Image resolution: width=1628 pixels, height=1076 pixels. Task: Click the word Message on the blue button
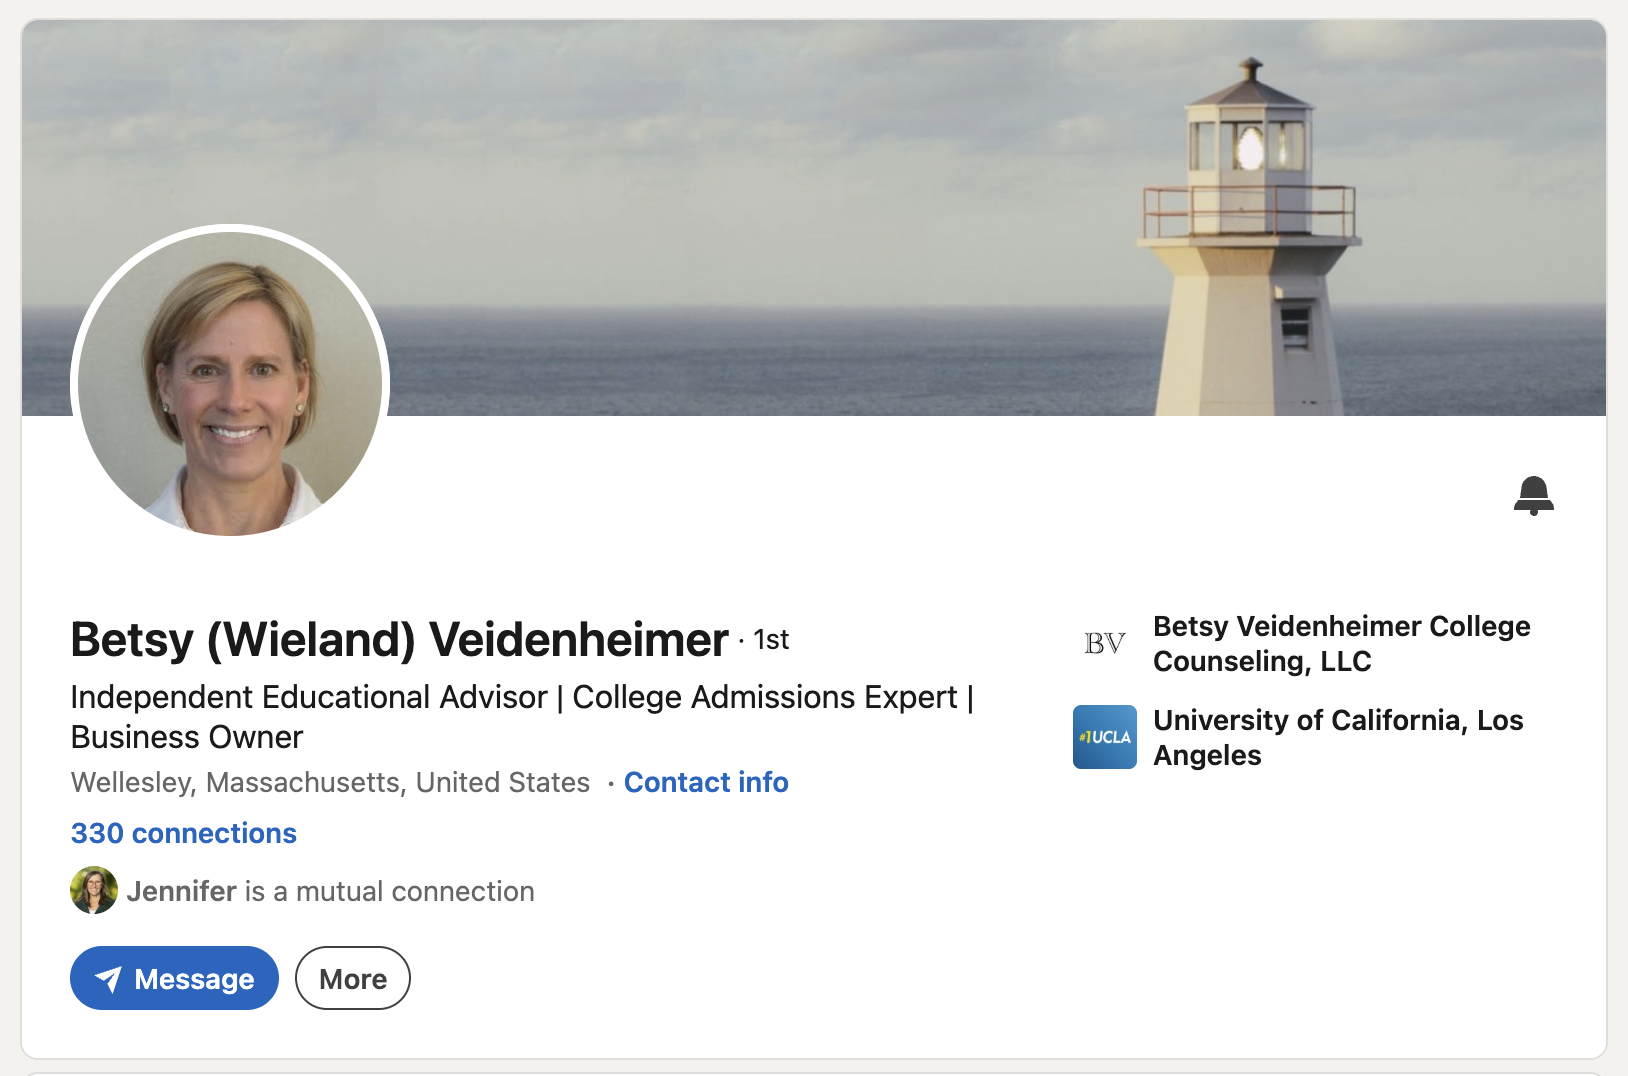coord(194,979)
